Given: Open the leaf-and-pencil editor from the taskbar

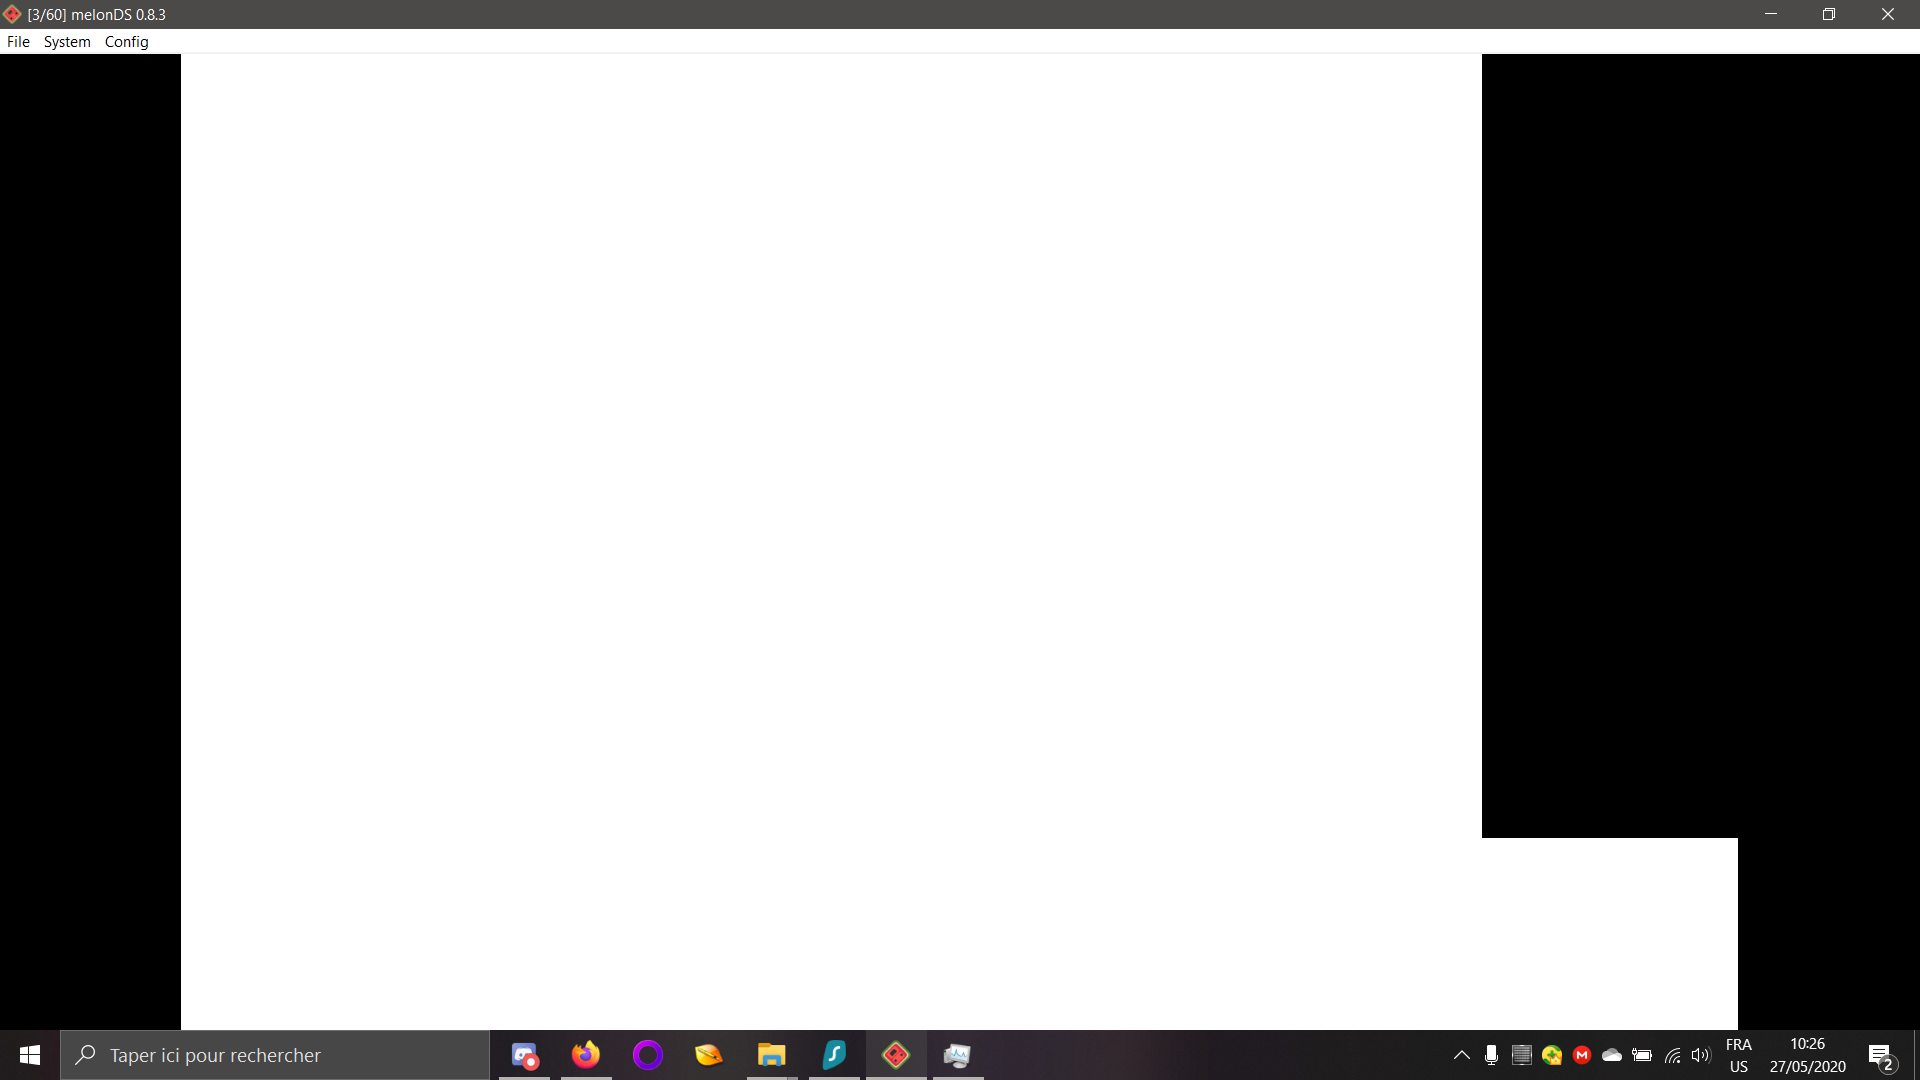Looking at the screenshot, I should (708, 1054).
